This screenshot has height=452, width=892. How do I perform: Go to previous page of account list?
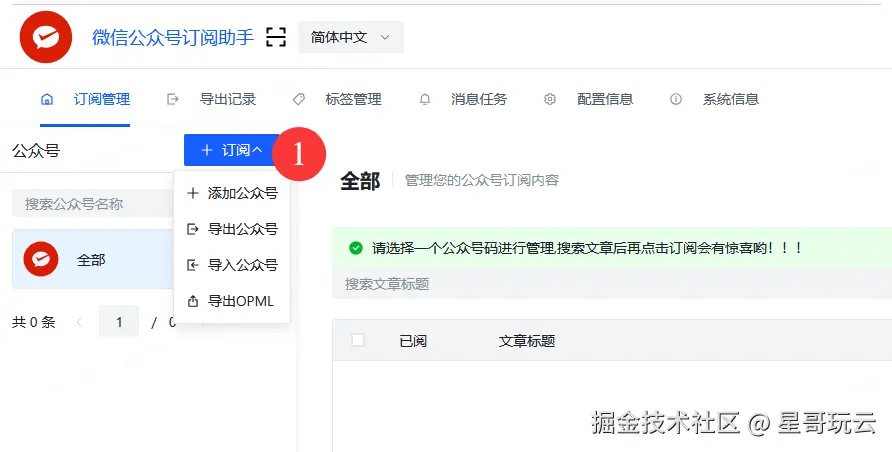[79, 322]
